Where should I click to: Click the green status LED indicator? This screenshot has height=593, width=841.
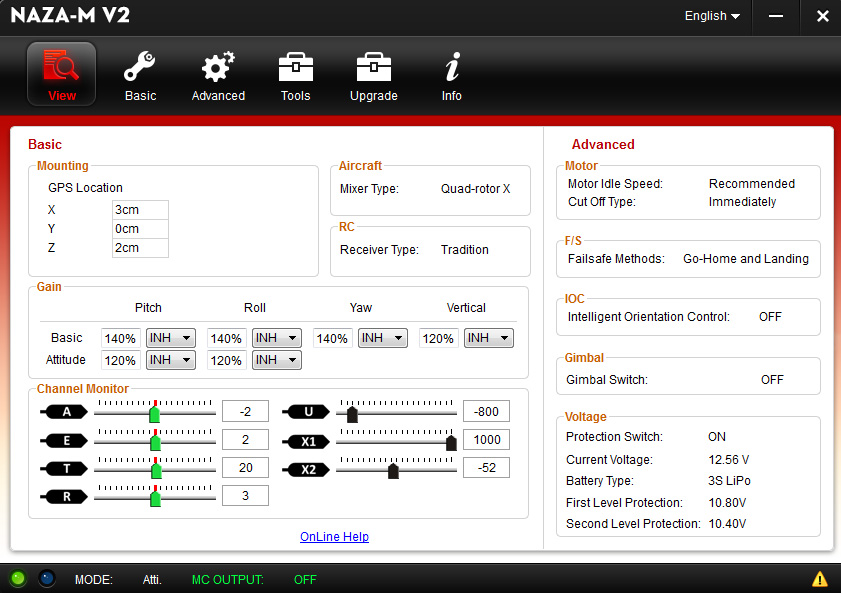(18, 578)
